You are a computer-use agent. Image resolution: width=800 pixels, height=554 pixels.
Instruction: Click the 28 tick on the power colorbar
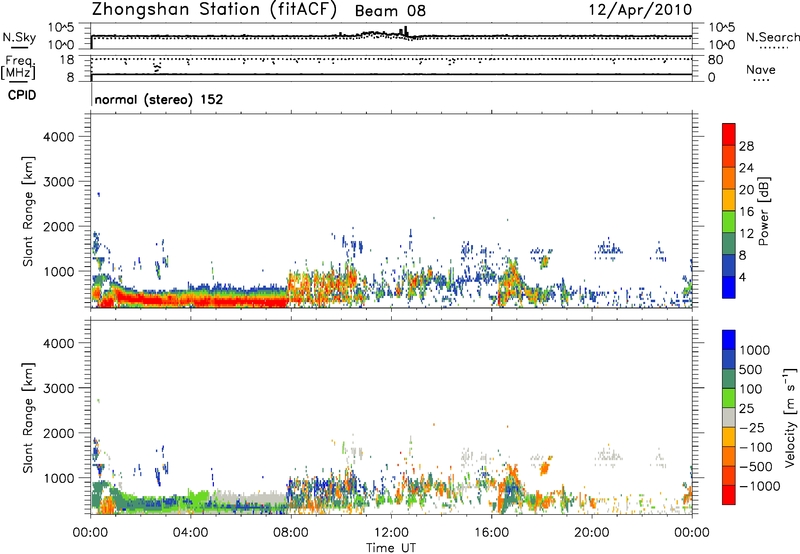[746, 146]
